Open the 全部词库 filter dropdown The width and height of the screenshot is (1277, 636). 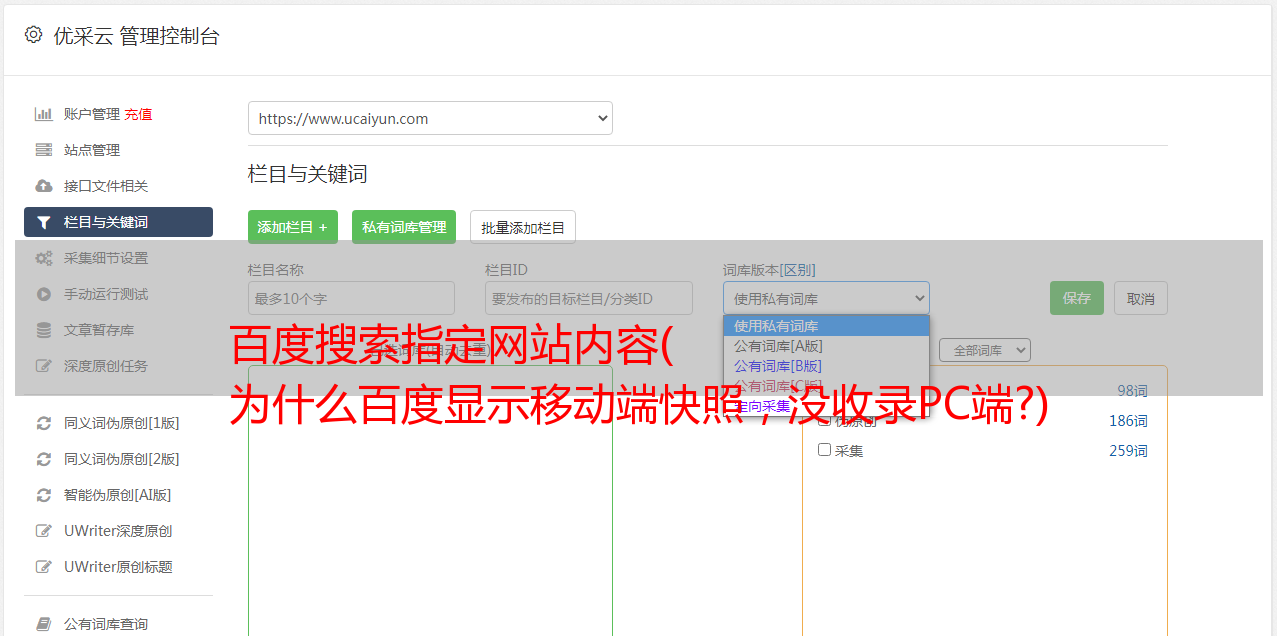[x=984, y=350]
